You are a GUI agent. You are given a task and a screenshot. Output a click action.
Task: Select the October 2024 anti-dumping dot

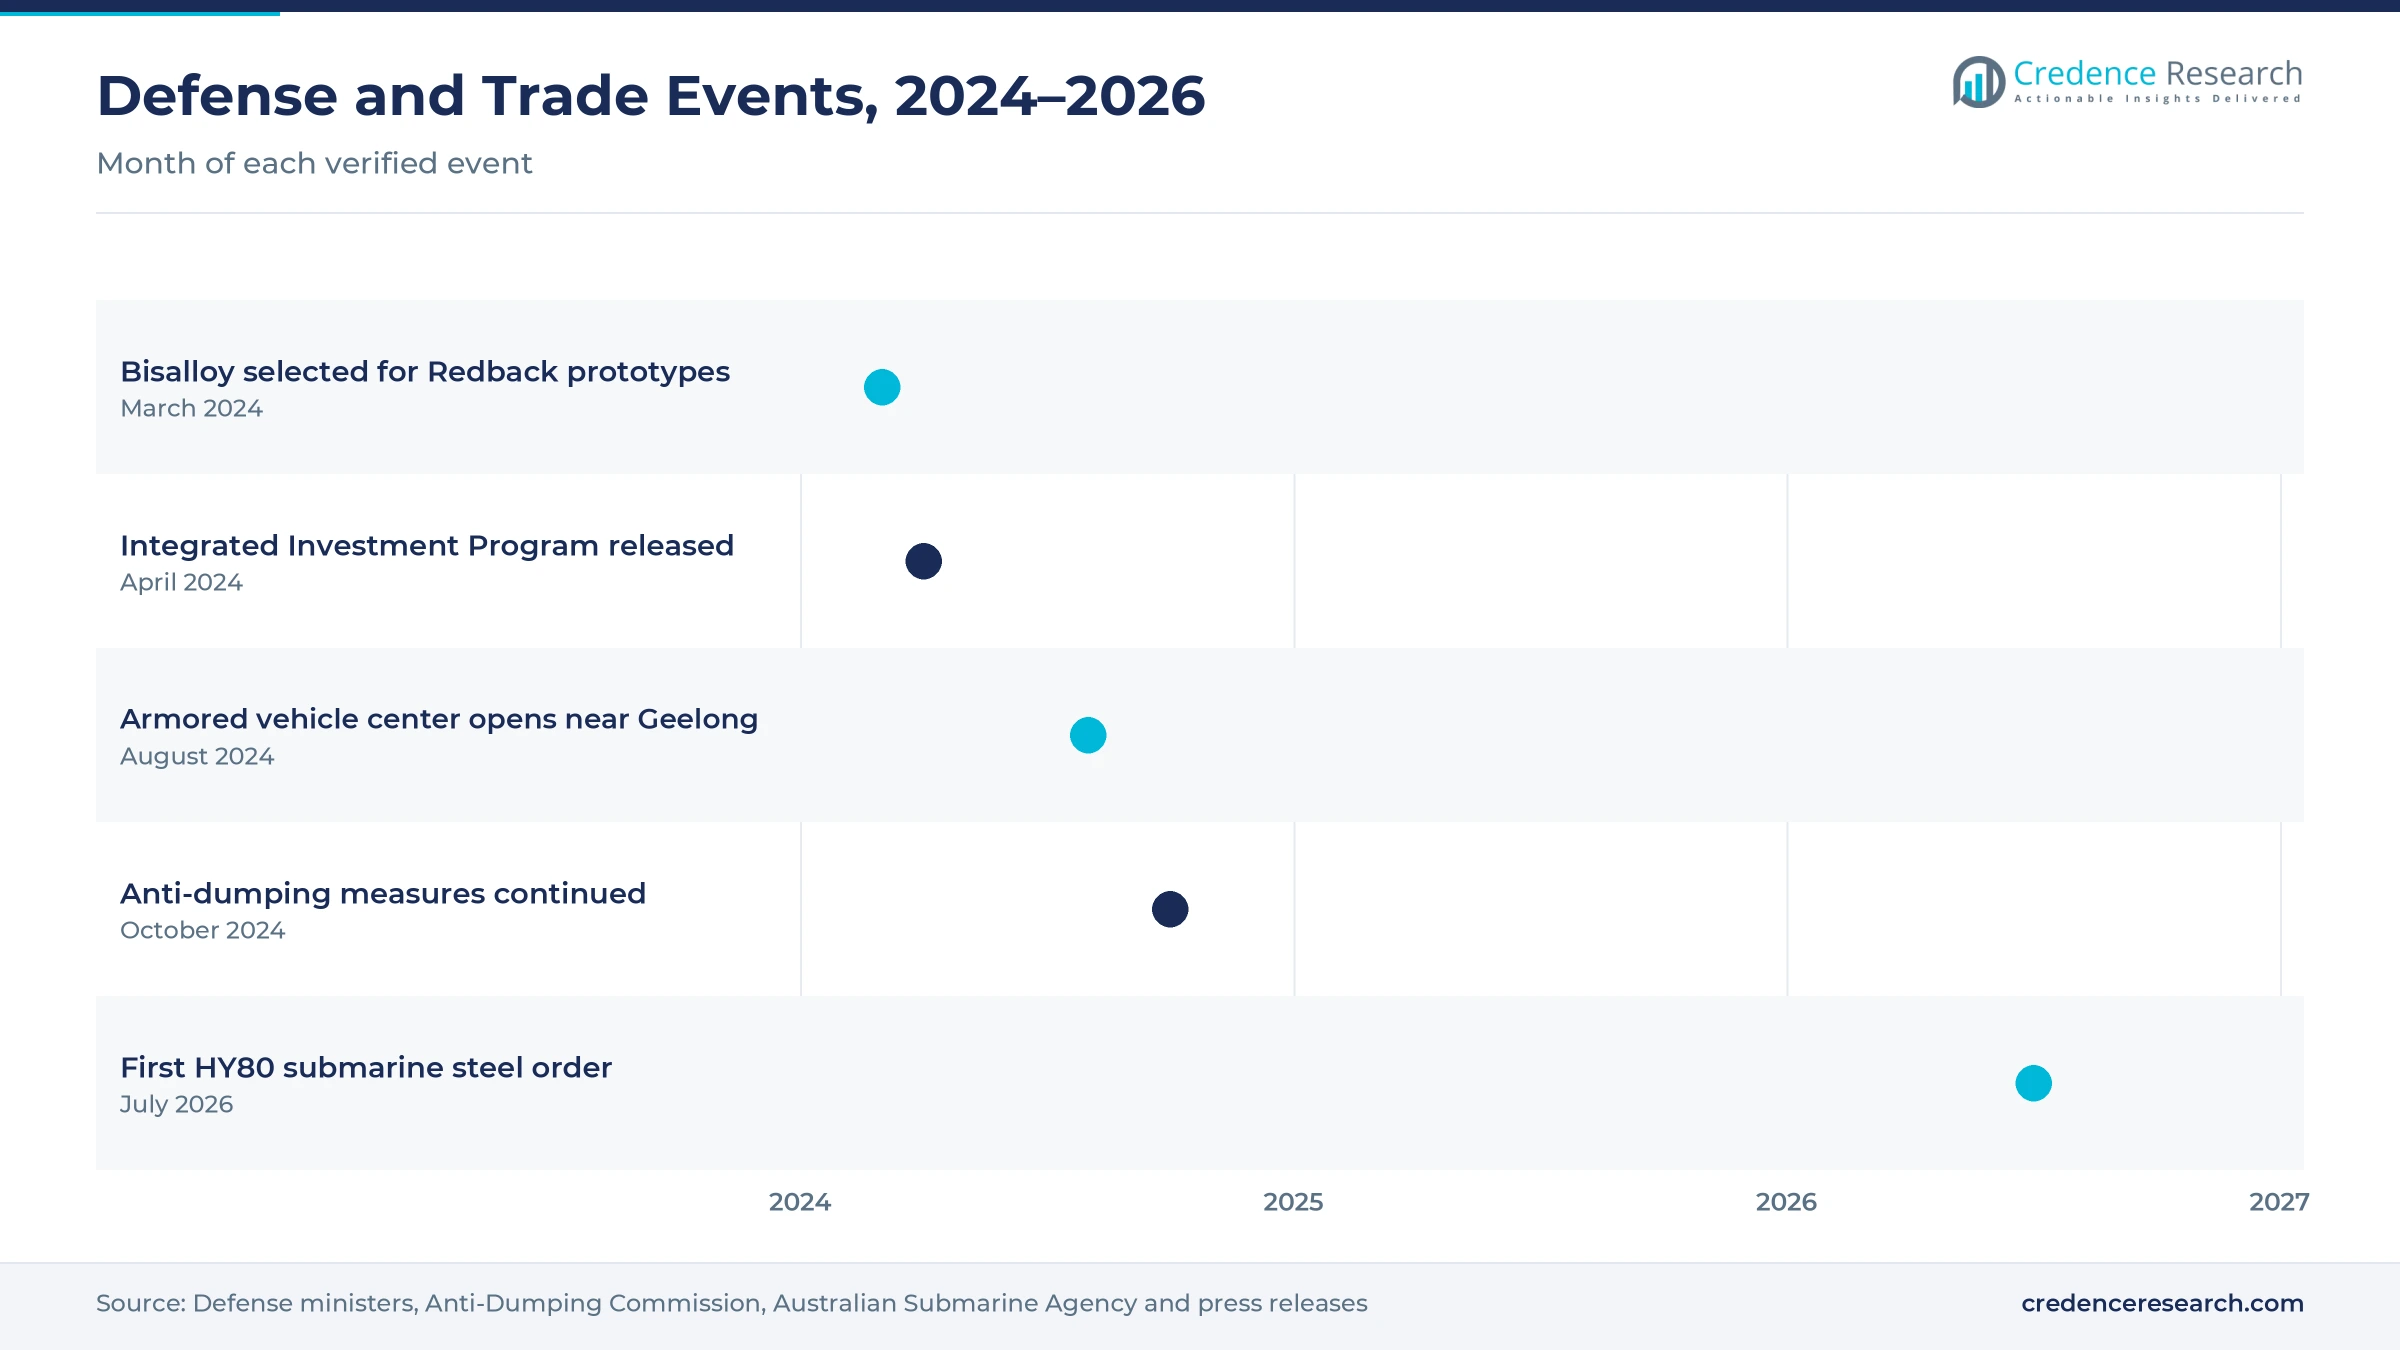tap(1170, 909)
